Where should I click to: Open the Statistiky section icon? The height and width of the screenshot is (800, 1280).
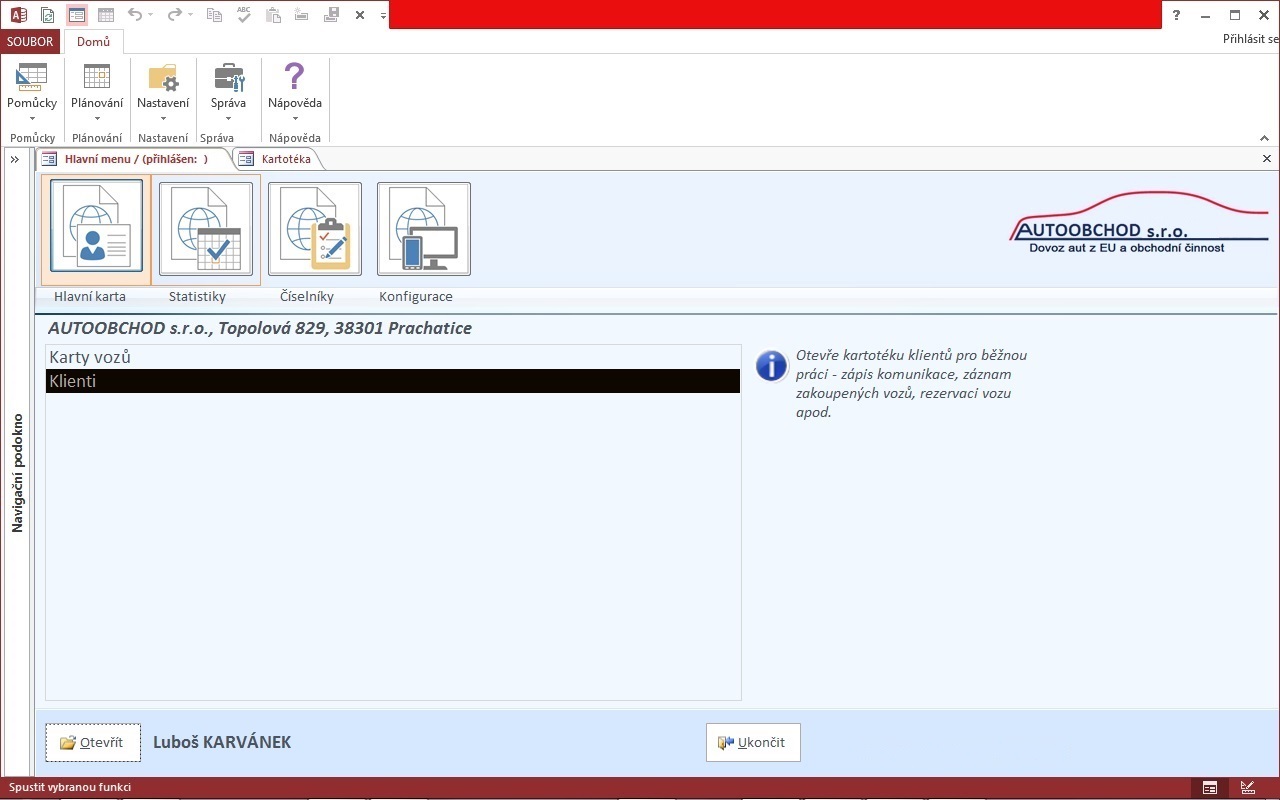pos(206,228)
